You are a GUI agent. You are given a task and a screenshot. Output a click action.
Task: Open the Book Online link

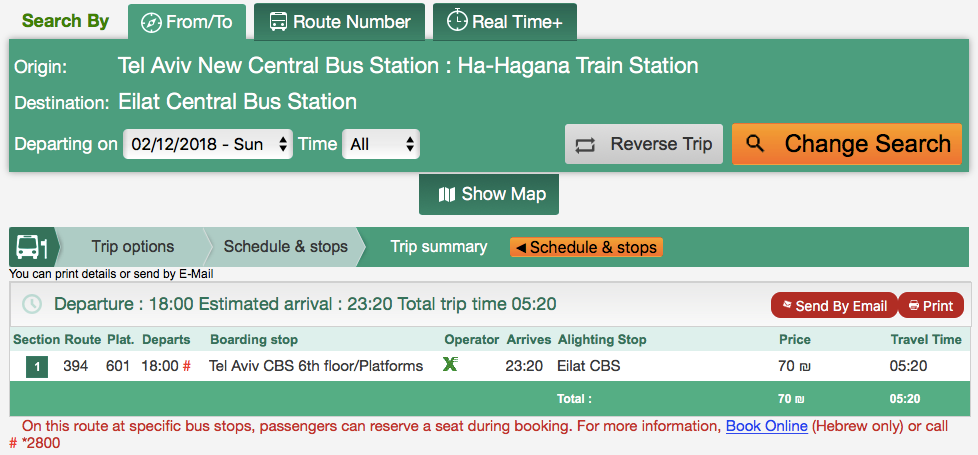pos(767,426)
